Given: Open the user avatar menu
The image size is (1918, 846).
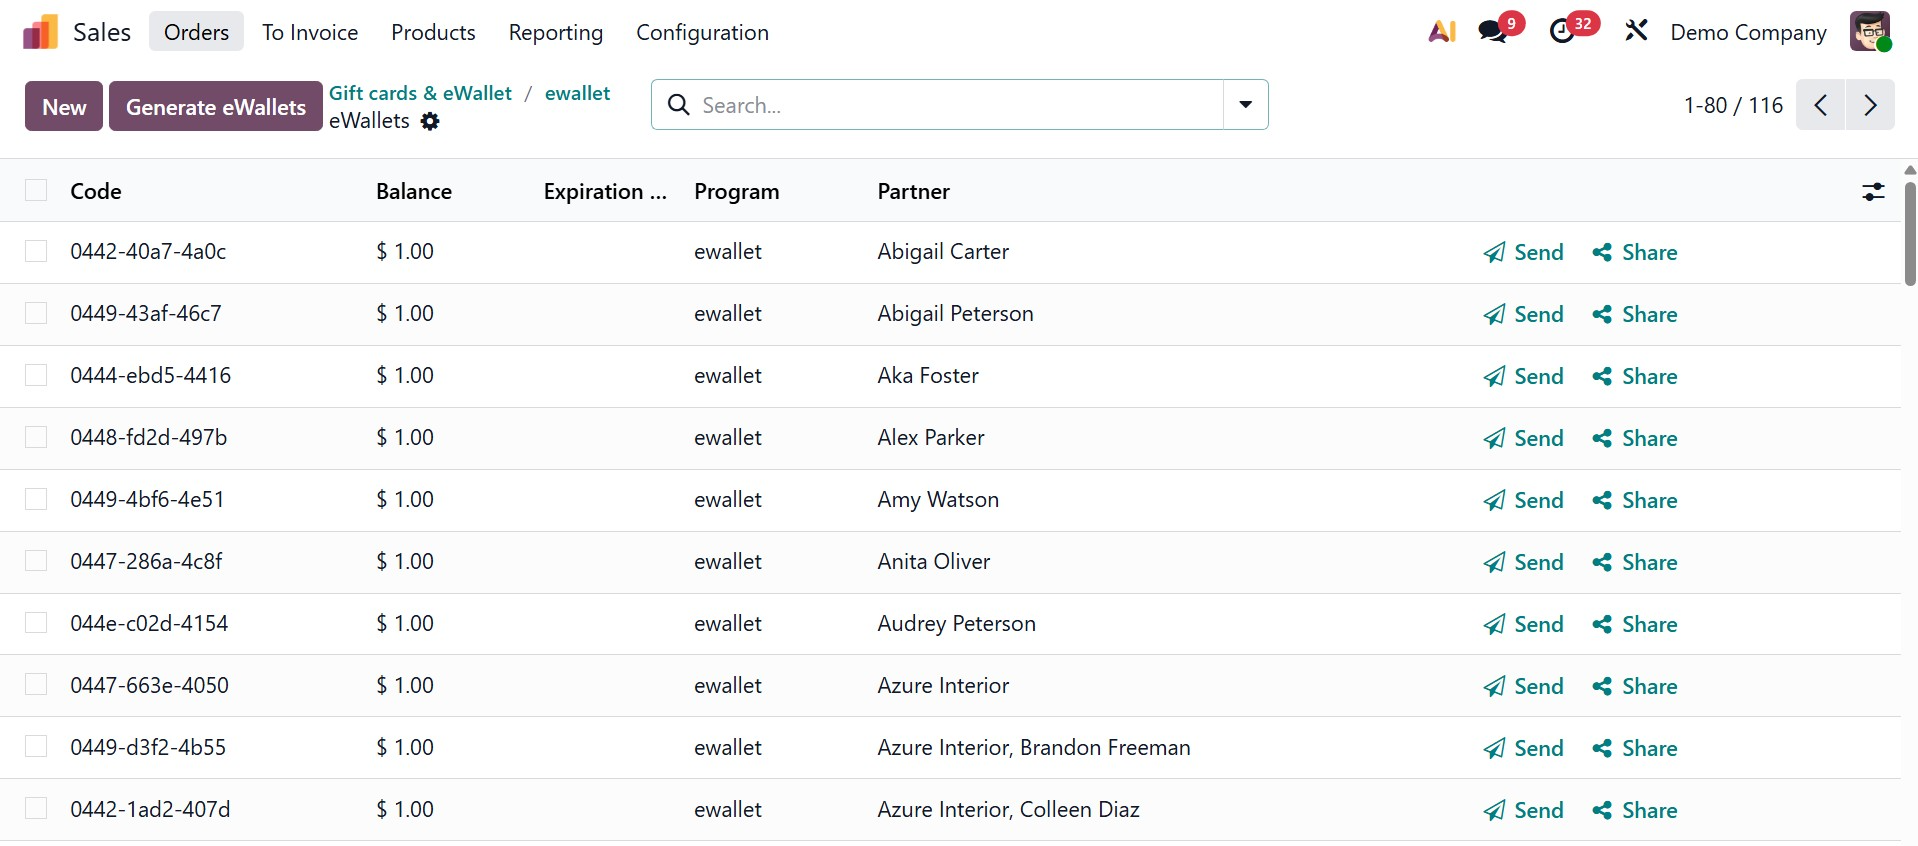Looking at the screenshot, I should tap(1869, 32).
